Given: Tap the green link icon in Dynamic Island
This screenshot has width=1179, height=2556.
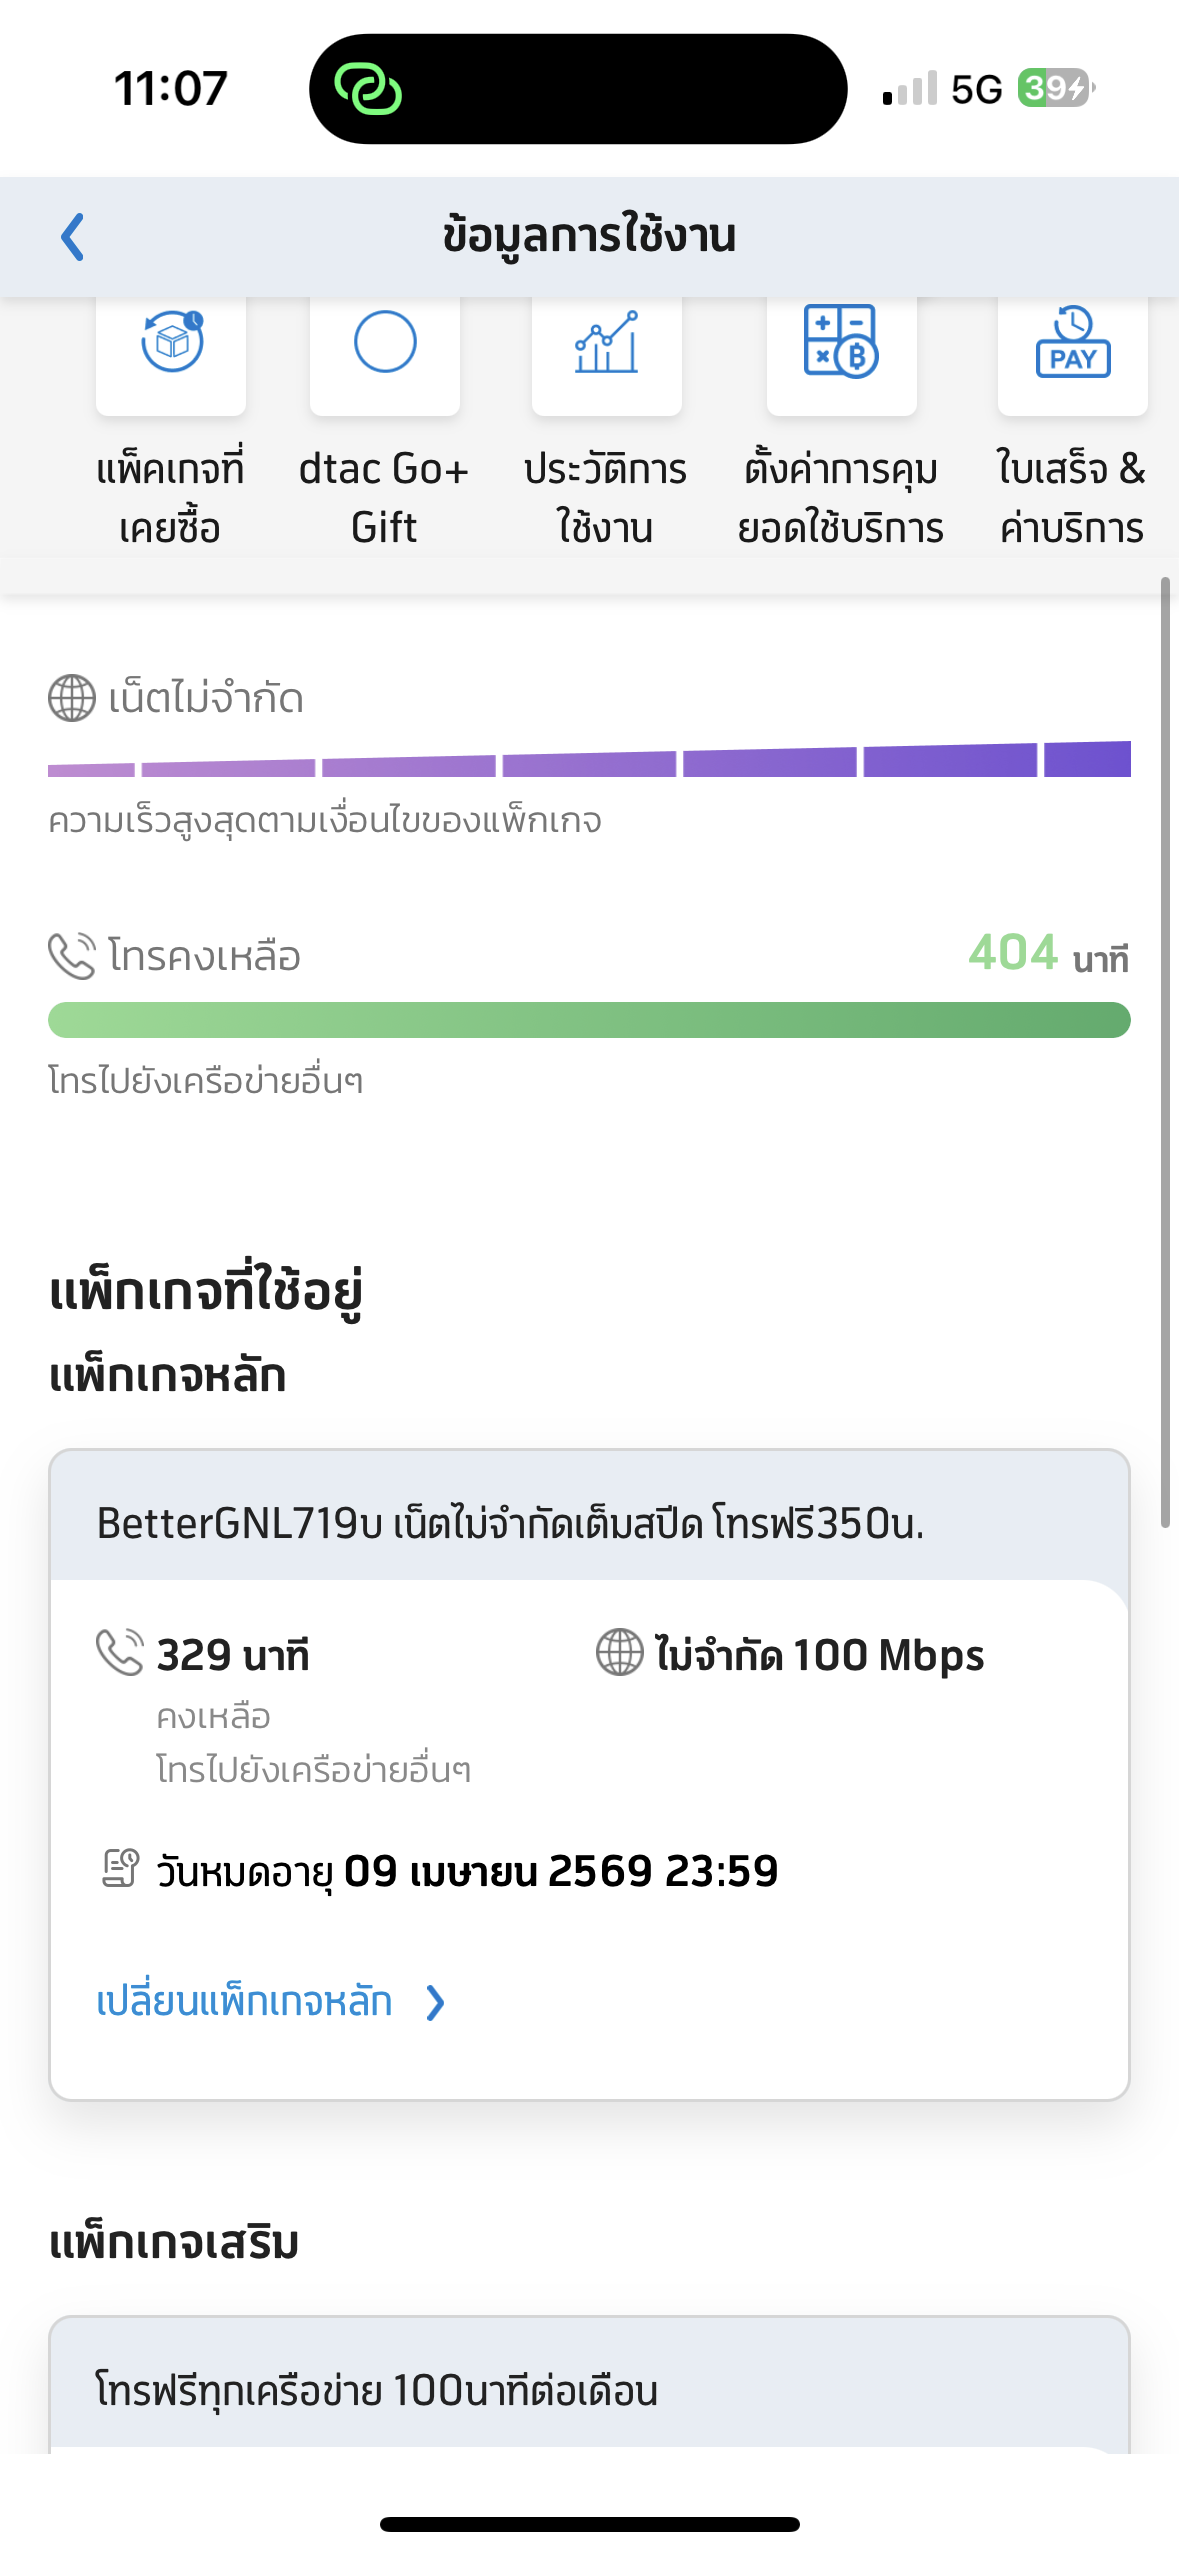Looking at the screenshot, I should coord(368,89).
